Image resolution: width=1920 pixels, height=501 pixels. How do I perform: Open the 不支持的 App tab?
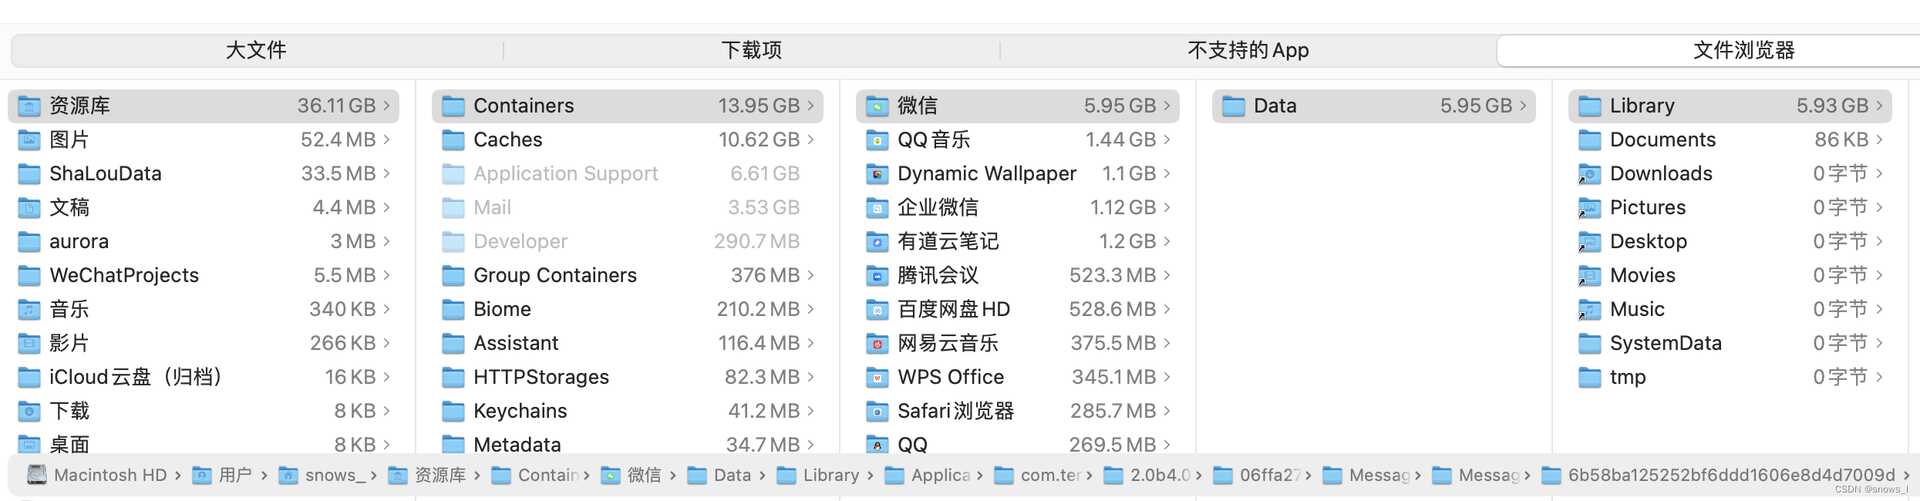[x=1248, y=50]
